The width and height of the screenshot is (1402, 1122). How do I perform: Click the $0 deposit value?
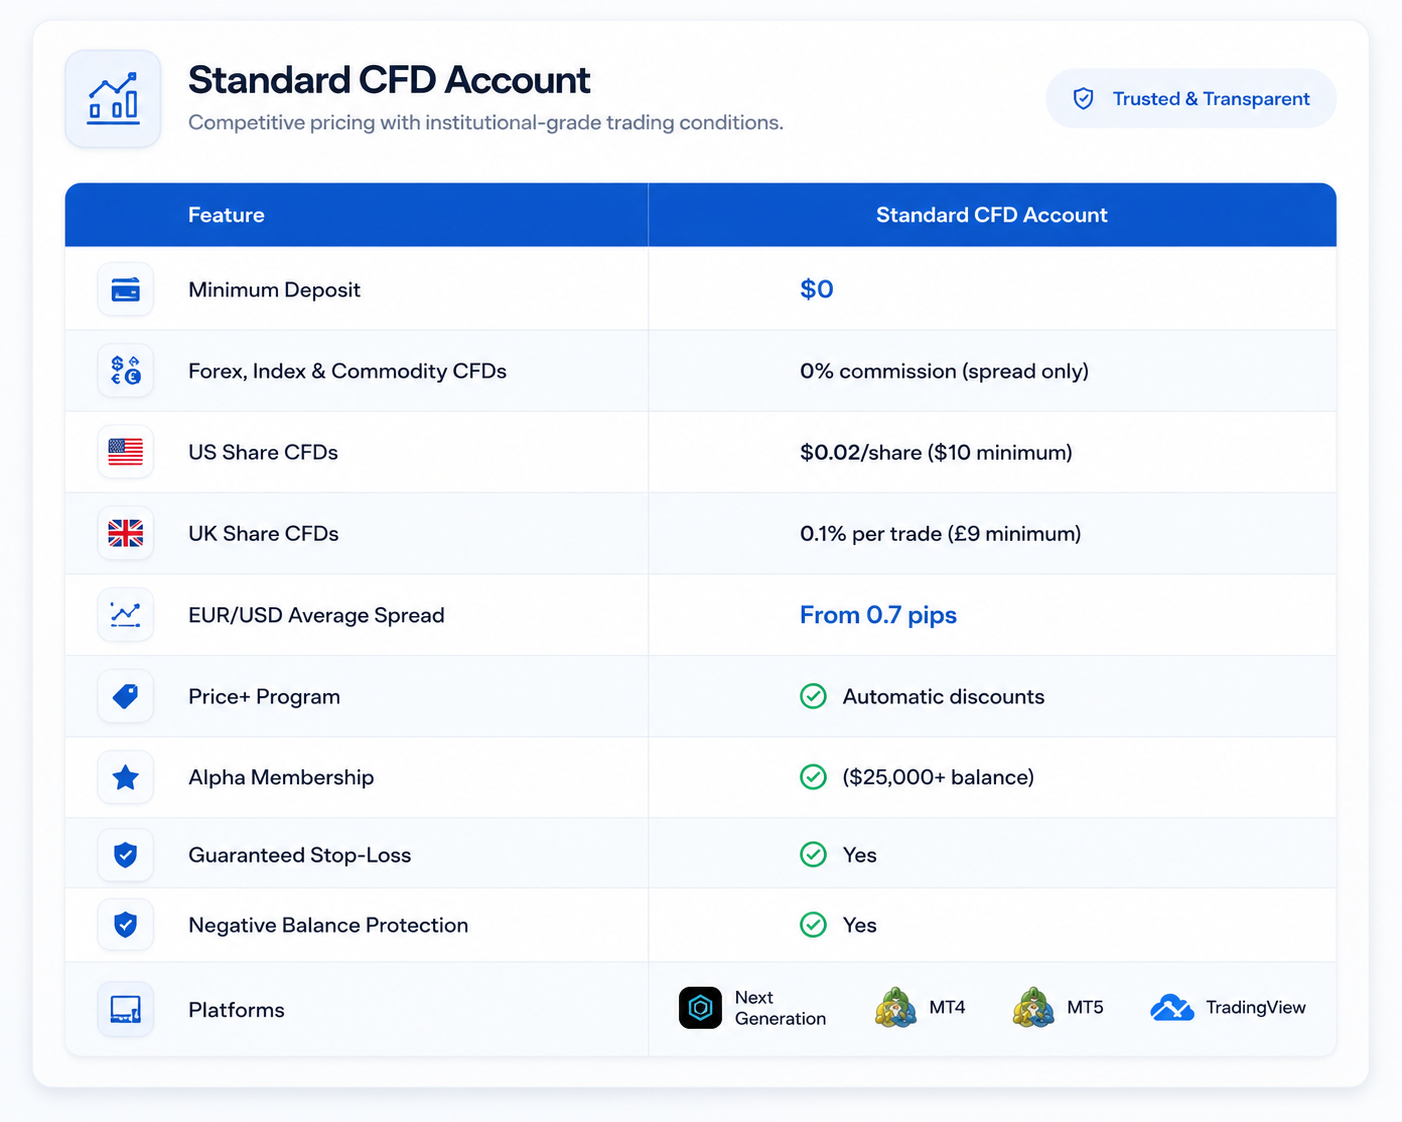pyautogui.click(x=817, y=289)
